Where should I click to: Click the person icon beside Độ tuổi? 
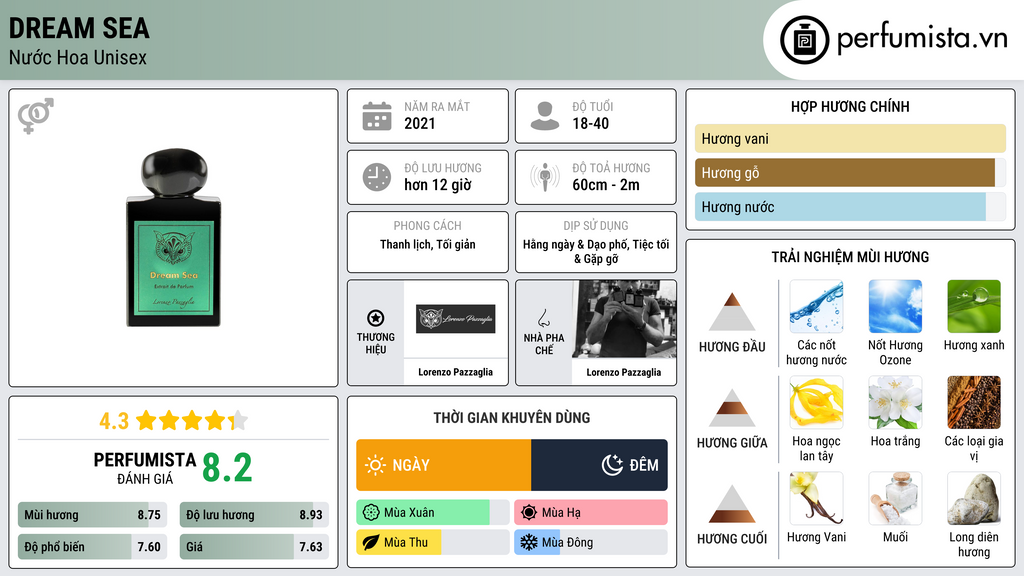(545, 116)
